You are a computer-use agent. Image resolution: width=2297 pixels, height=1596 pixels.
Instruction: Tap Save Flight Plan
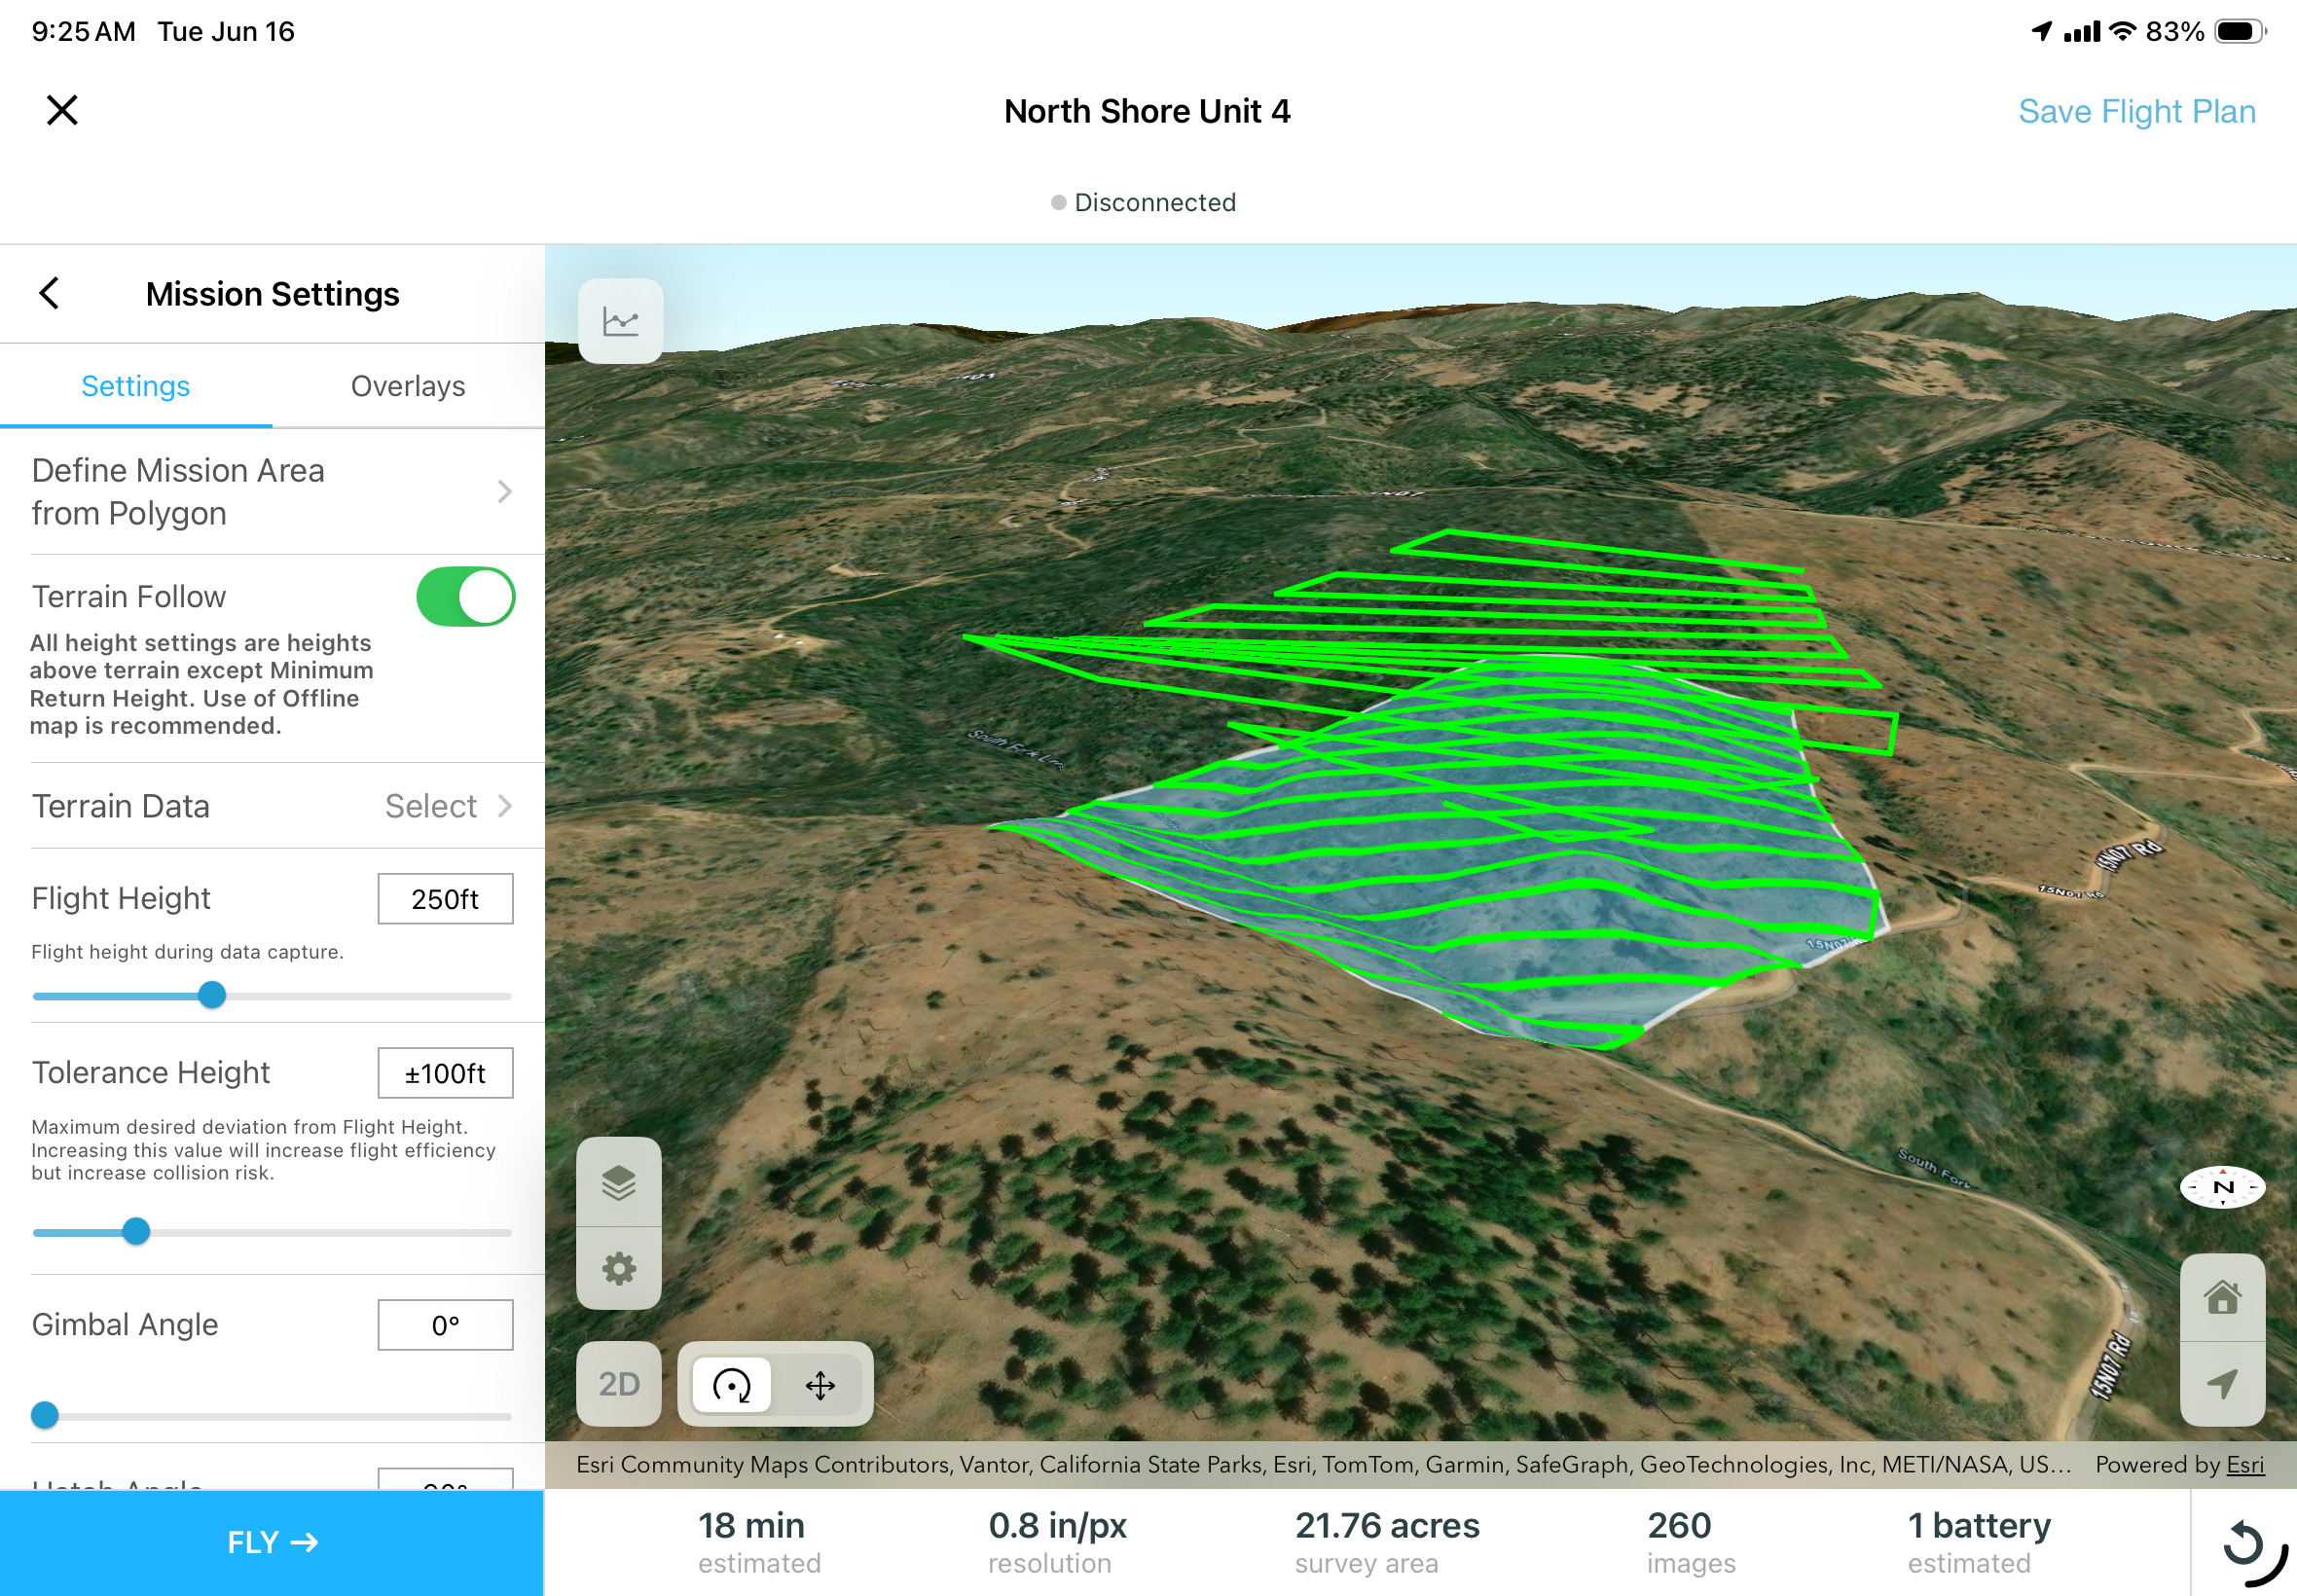(x=2137, y=111)
